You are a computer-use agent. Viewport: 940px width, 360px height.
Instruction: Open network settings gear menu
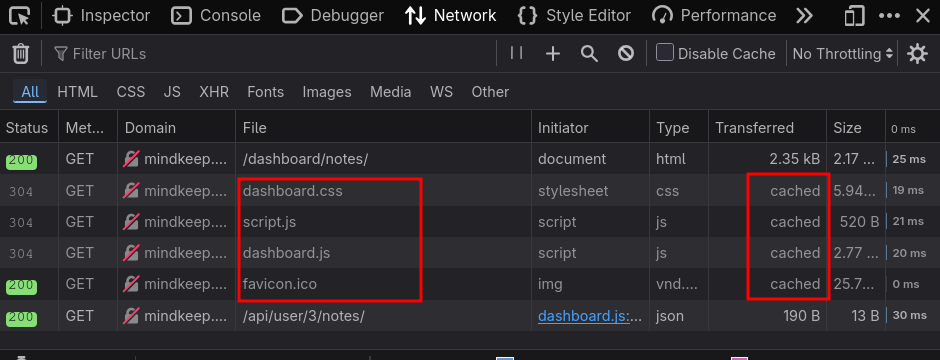pyautogui.click(x=917, y=54)
